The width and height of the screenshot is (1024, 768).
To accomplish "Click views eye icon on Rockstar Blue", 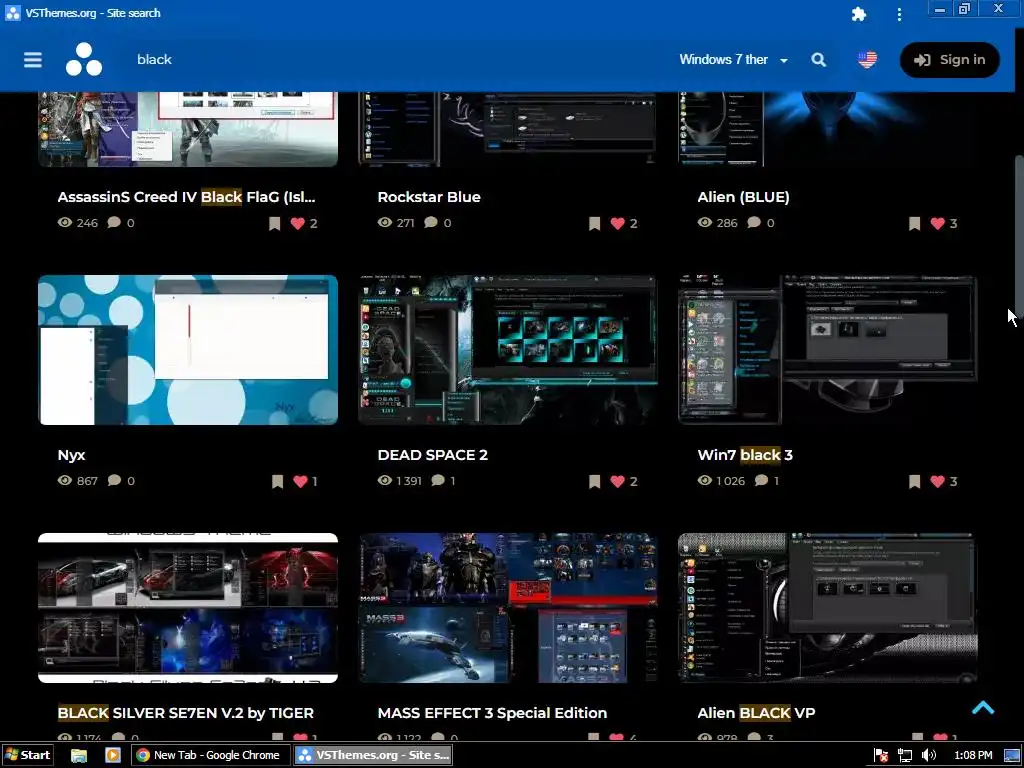I will (x=385, y=223).
